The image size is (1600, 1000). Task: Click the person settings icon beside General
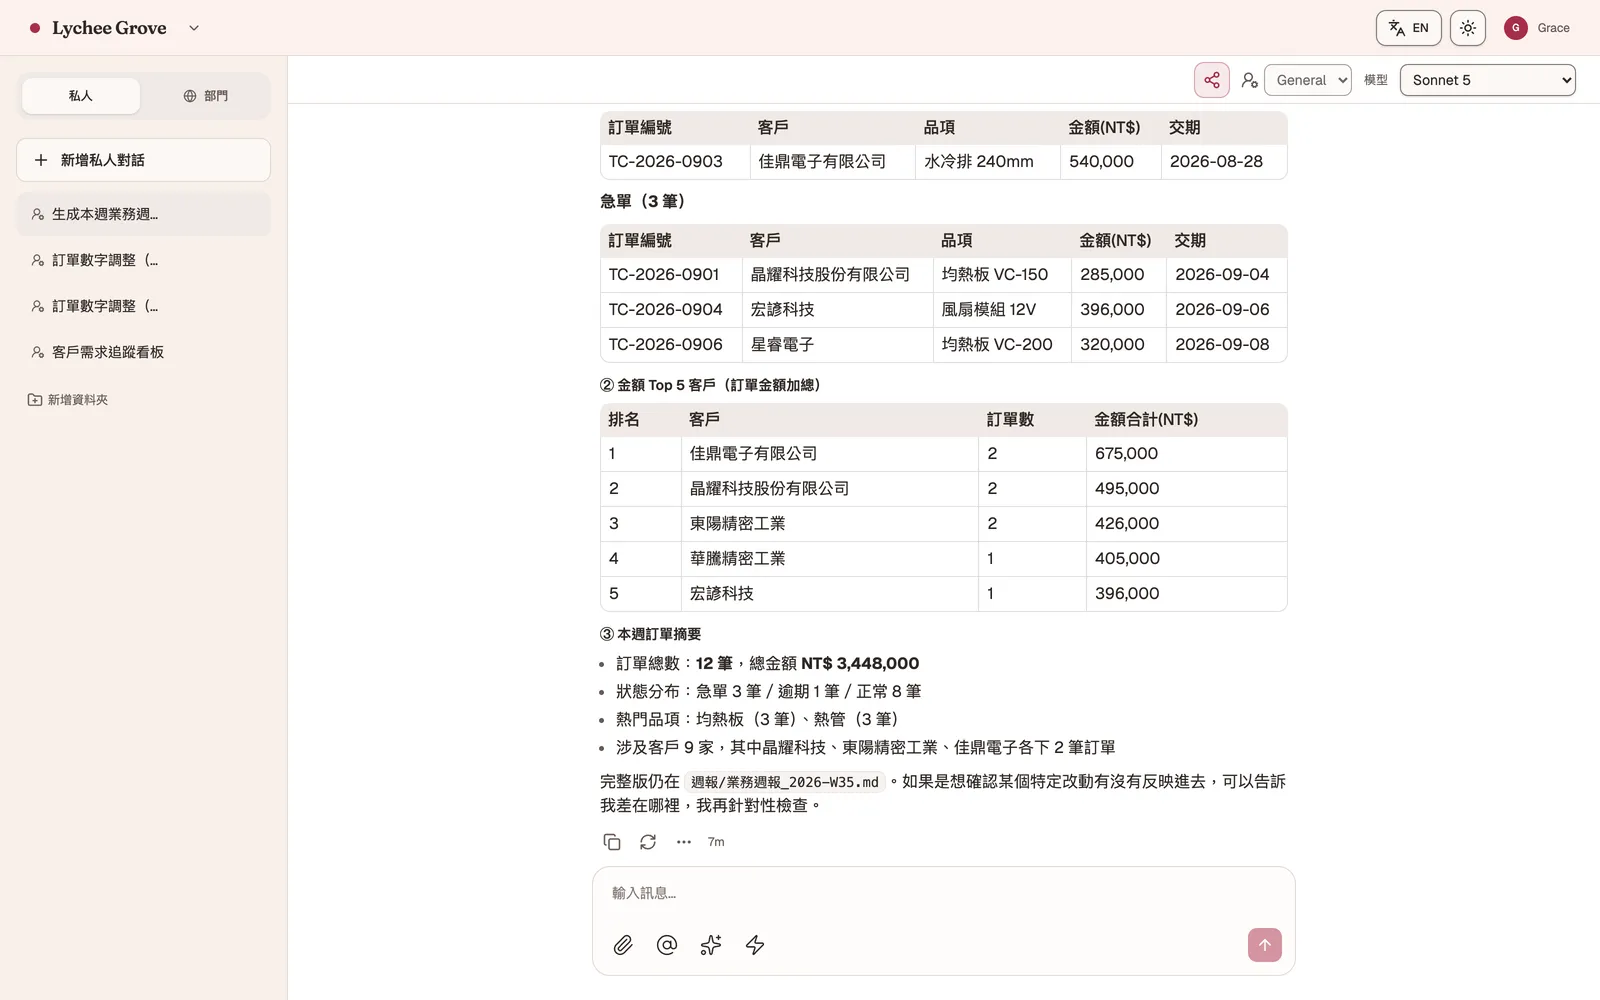click(x=1249, y=80)
